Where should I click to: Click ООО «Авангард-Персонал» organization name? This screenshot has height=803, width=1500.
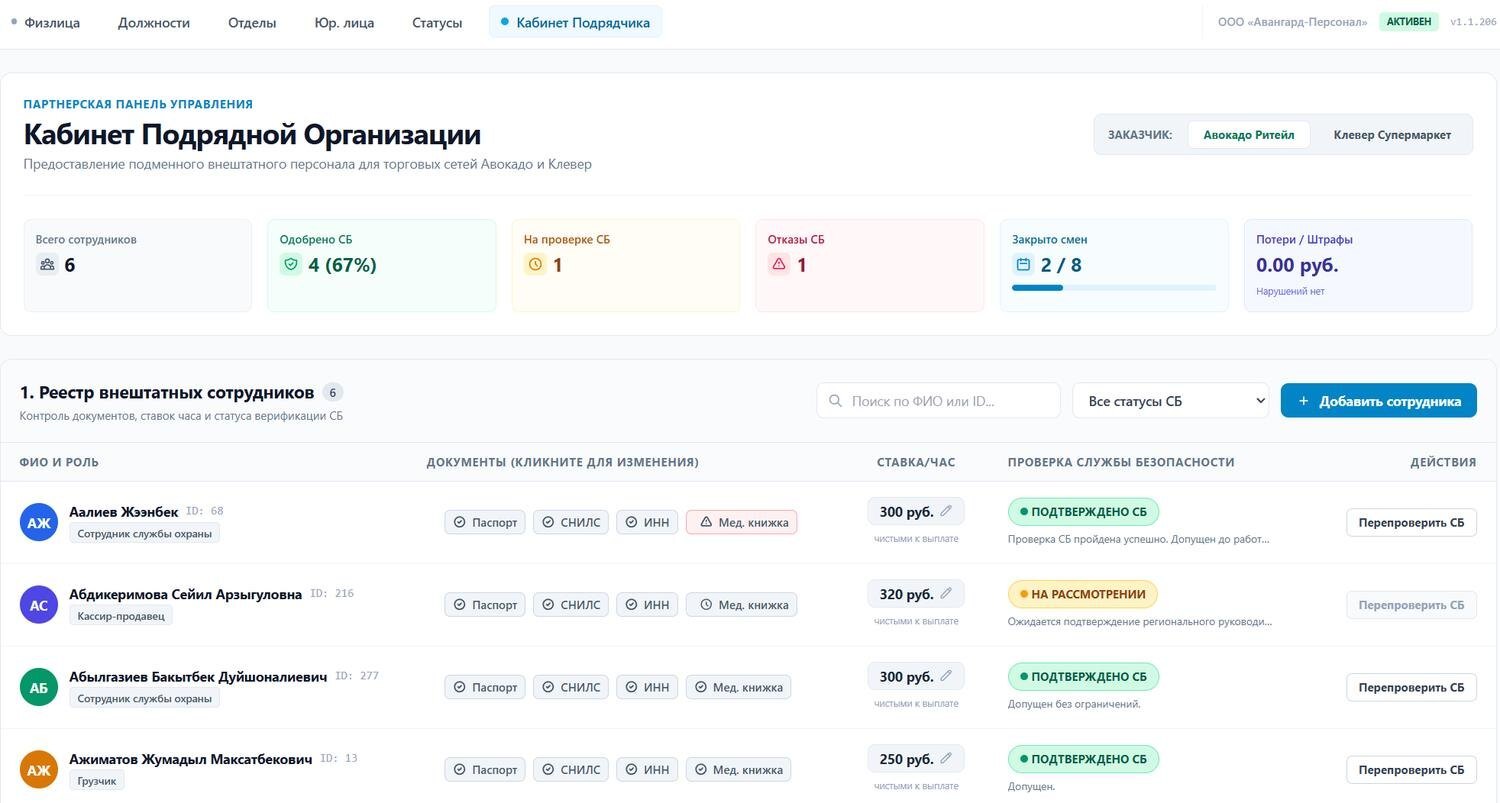coord(1292,22)
